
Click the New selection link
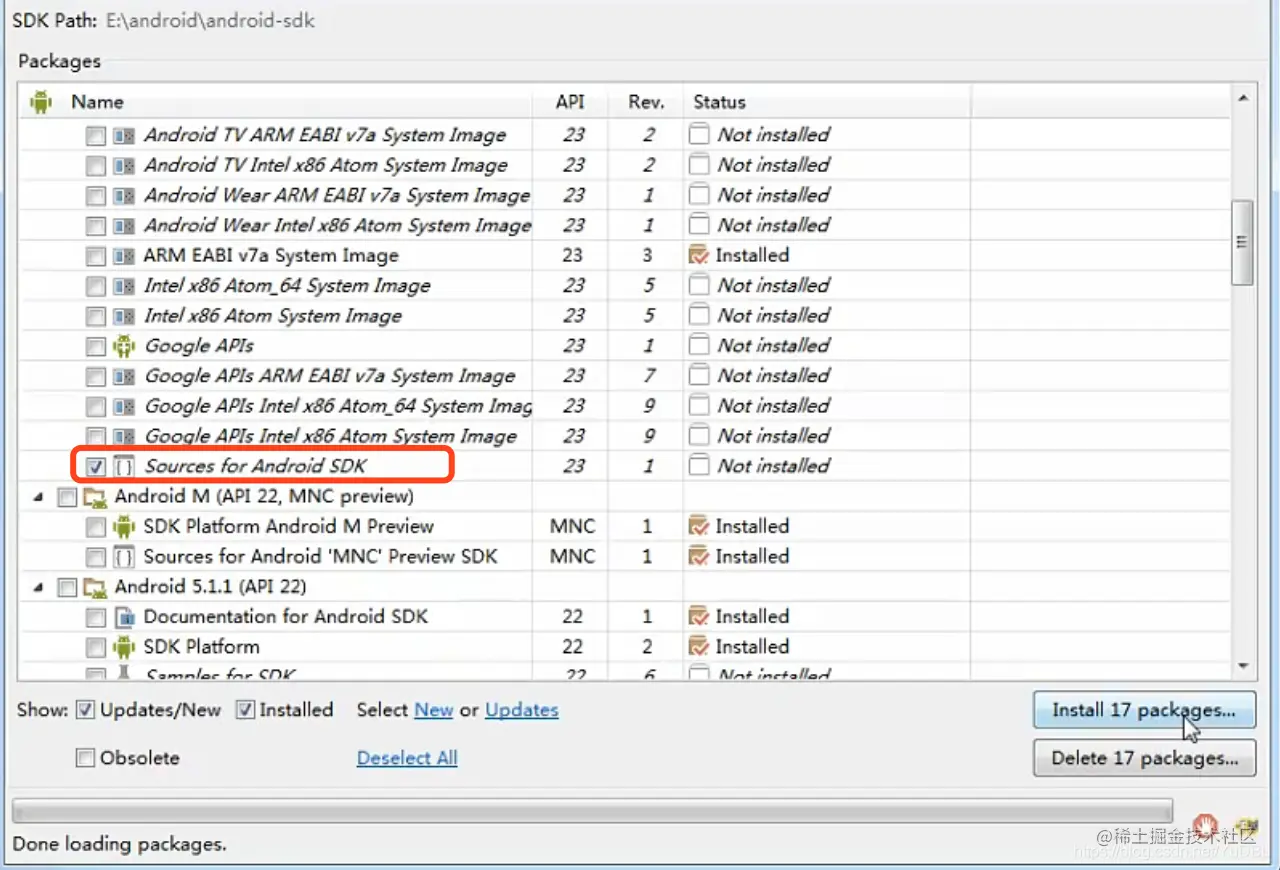(433, 710)
